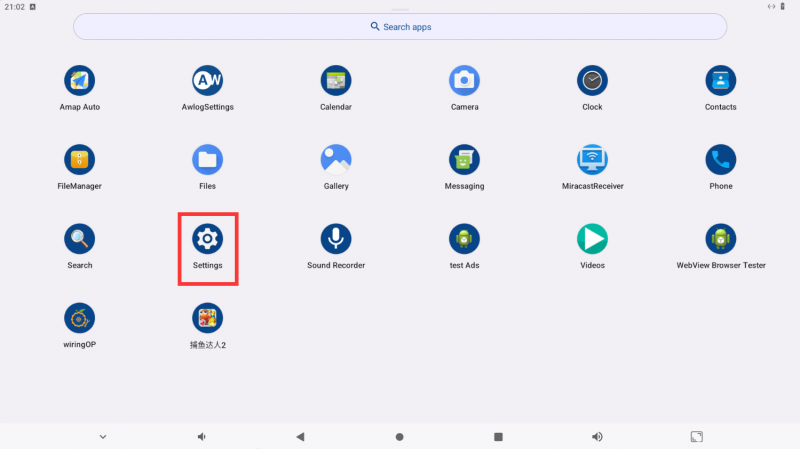The image size is (800, 449).
Task: Open the Phone app
Action: (720, 160)
